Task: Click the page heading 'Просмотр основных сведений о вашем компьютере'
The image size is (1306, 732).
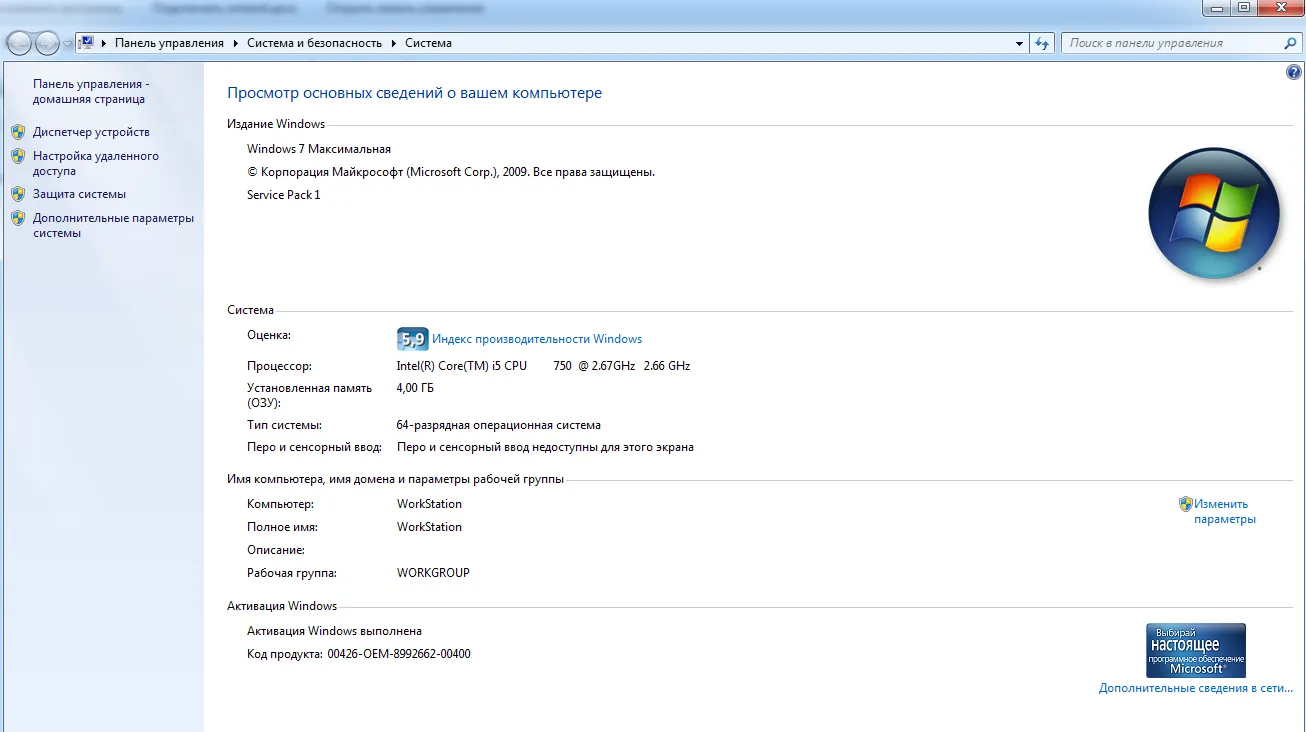Action: coord(414,93)
